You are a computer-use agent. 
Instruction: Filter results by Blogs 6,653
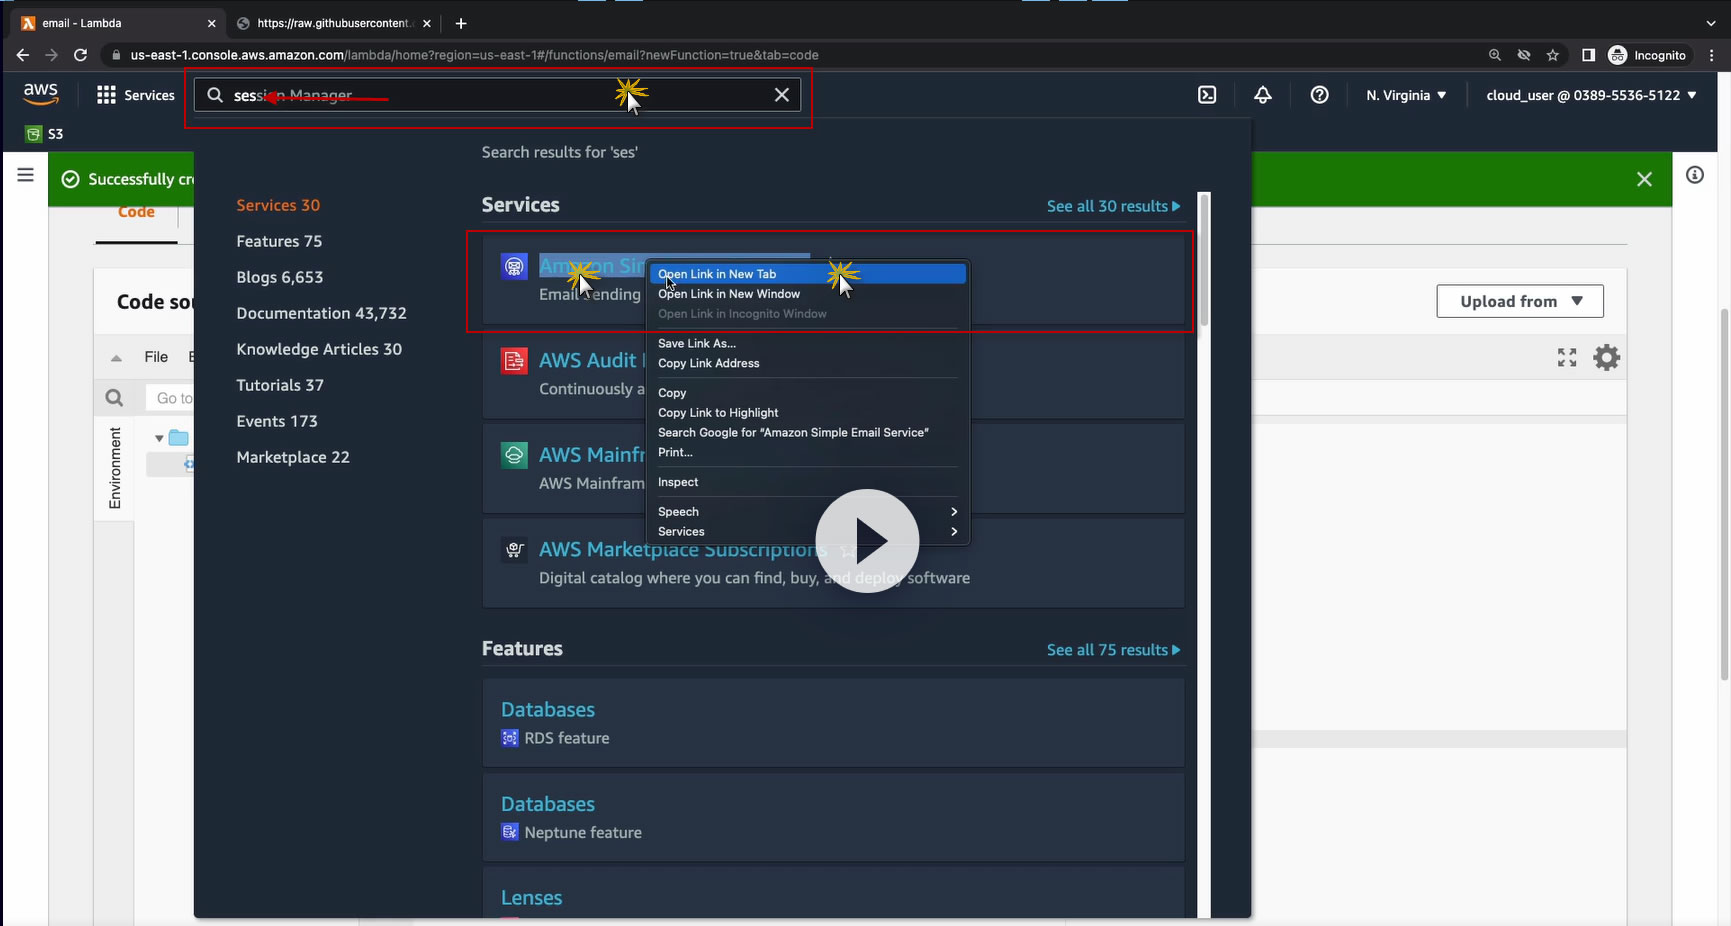[280, 277]
